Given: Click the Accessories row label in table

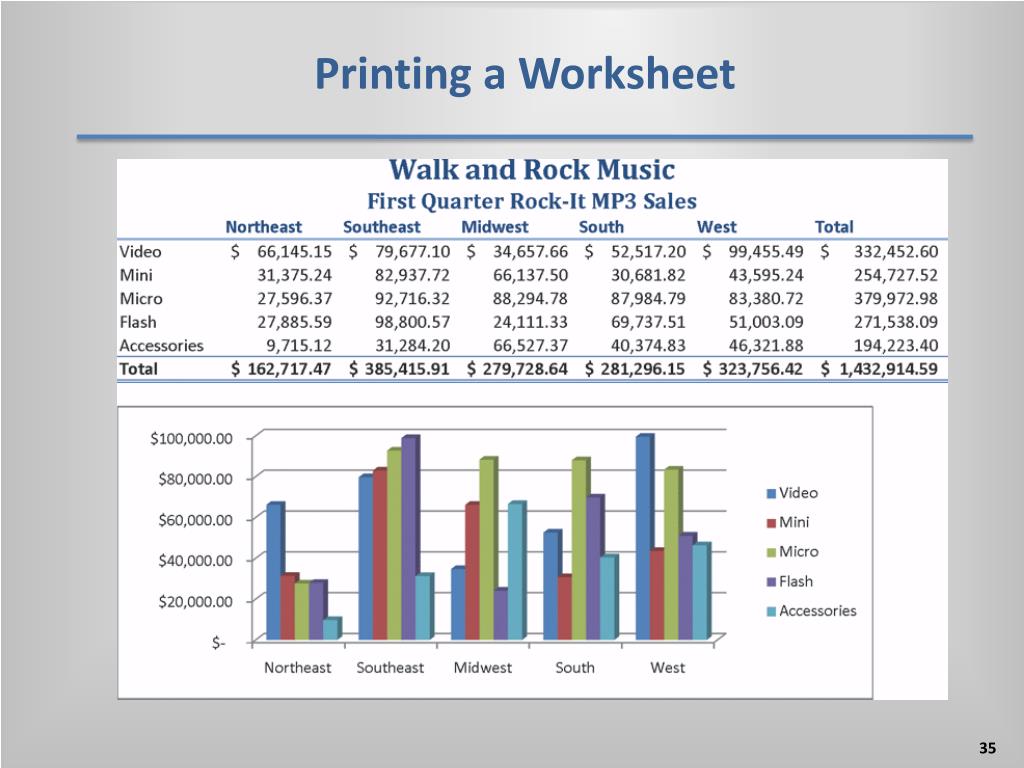Looking at the screenshot, I should [161, 345].
